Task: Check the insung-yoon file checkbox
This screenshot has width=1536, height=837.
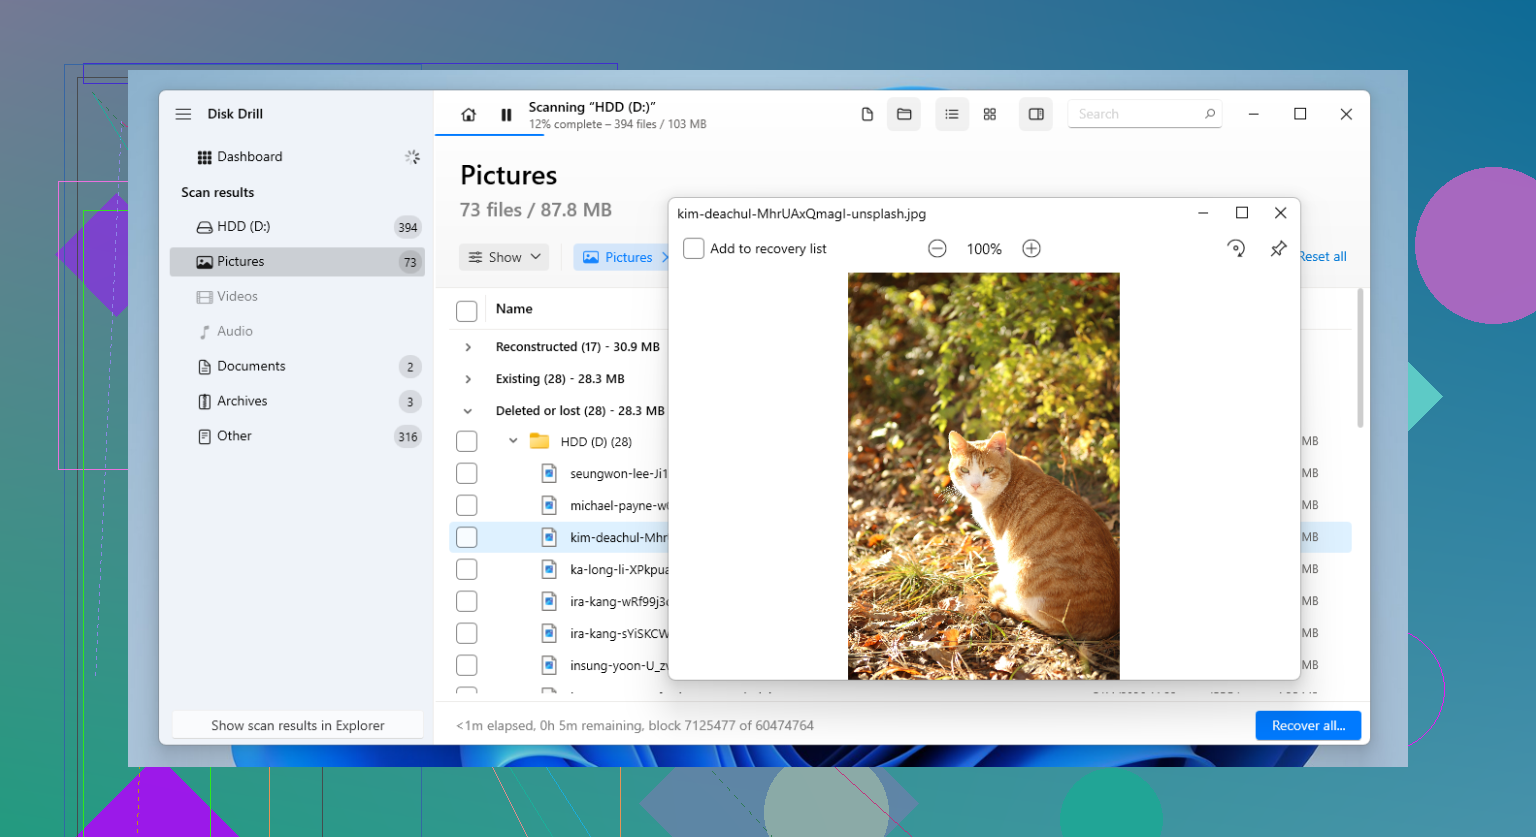Action: point(467,665)
